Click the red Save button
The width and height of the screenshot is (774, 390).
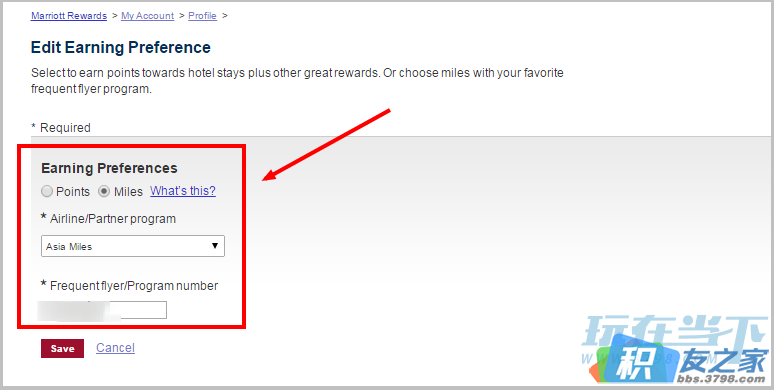[x=62, y=349]
